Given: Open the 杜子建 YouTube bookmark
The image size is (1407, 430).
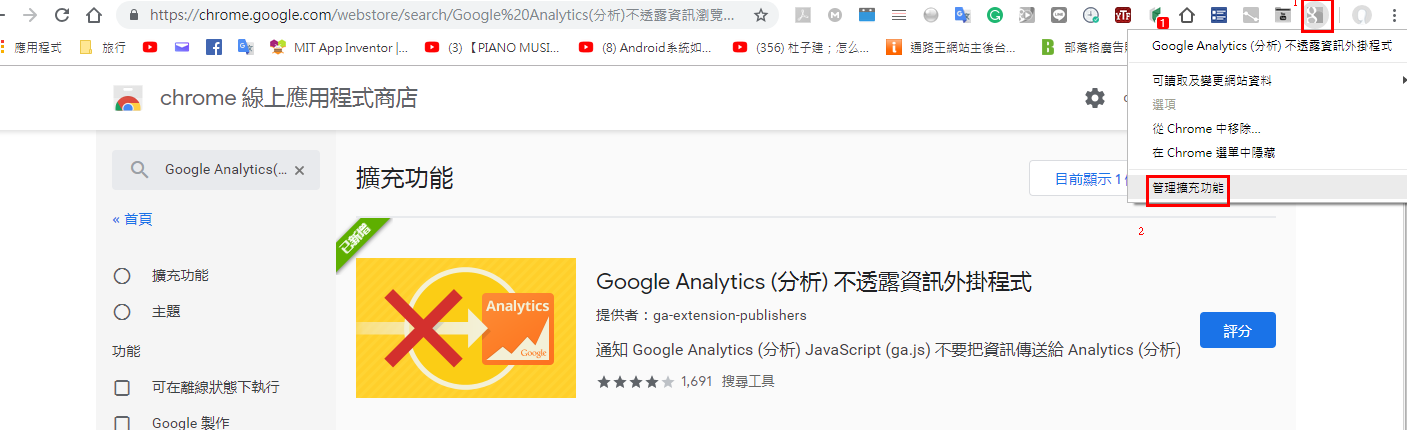Looking at the screenshot, I should click(x=801, y=47).
